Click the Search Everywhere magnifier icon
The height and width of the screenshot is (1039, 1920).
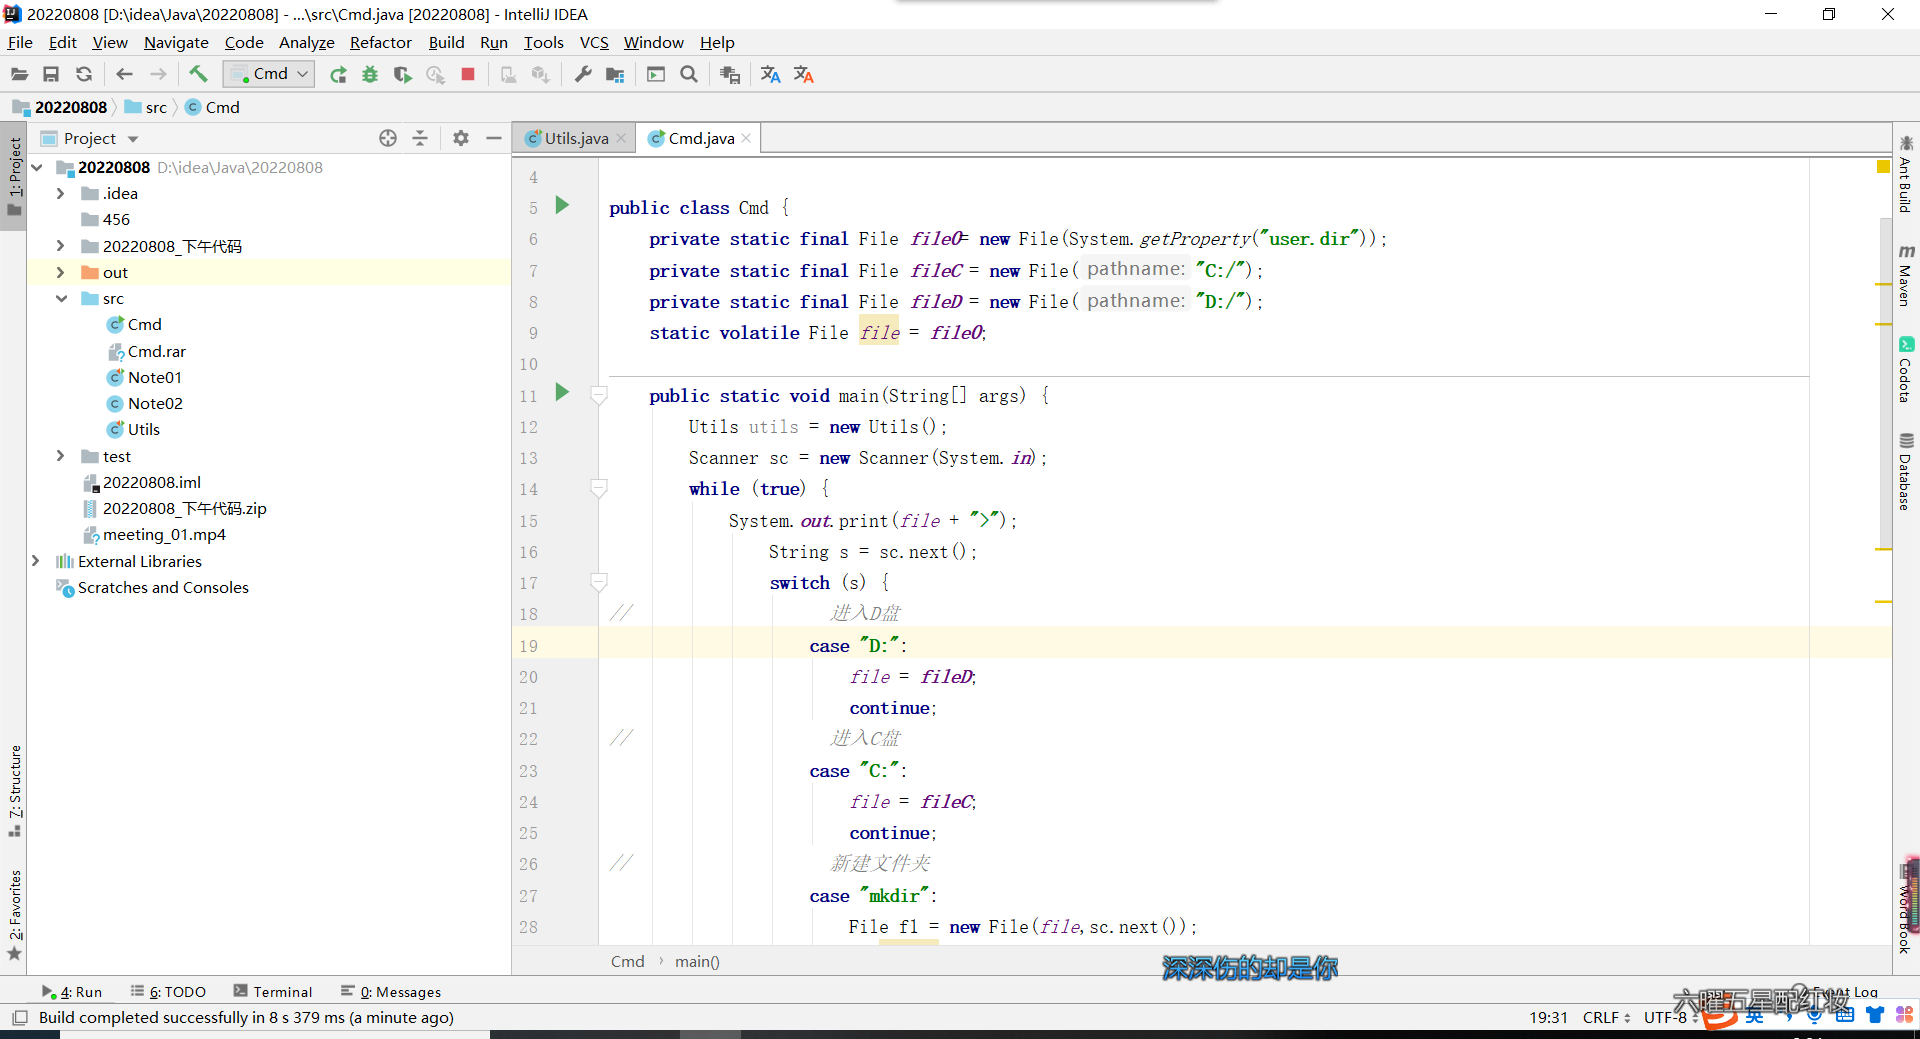coord(689,75)
